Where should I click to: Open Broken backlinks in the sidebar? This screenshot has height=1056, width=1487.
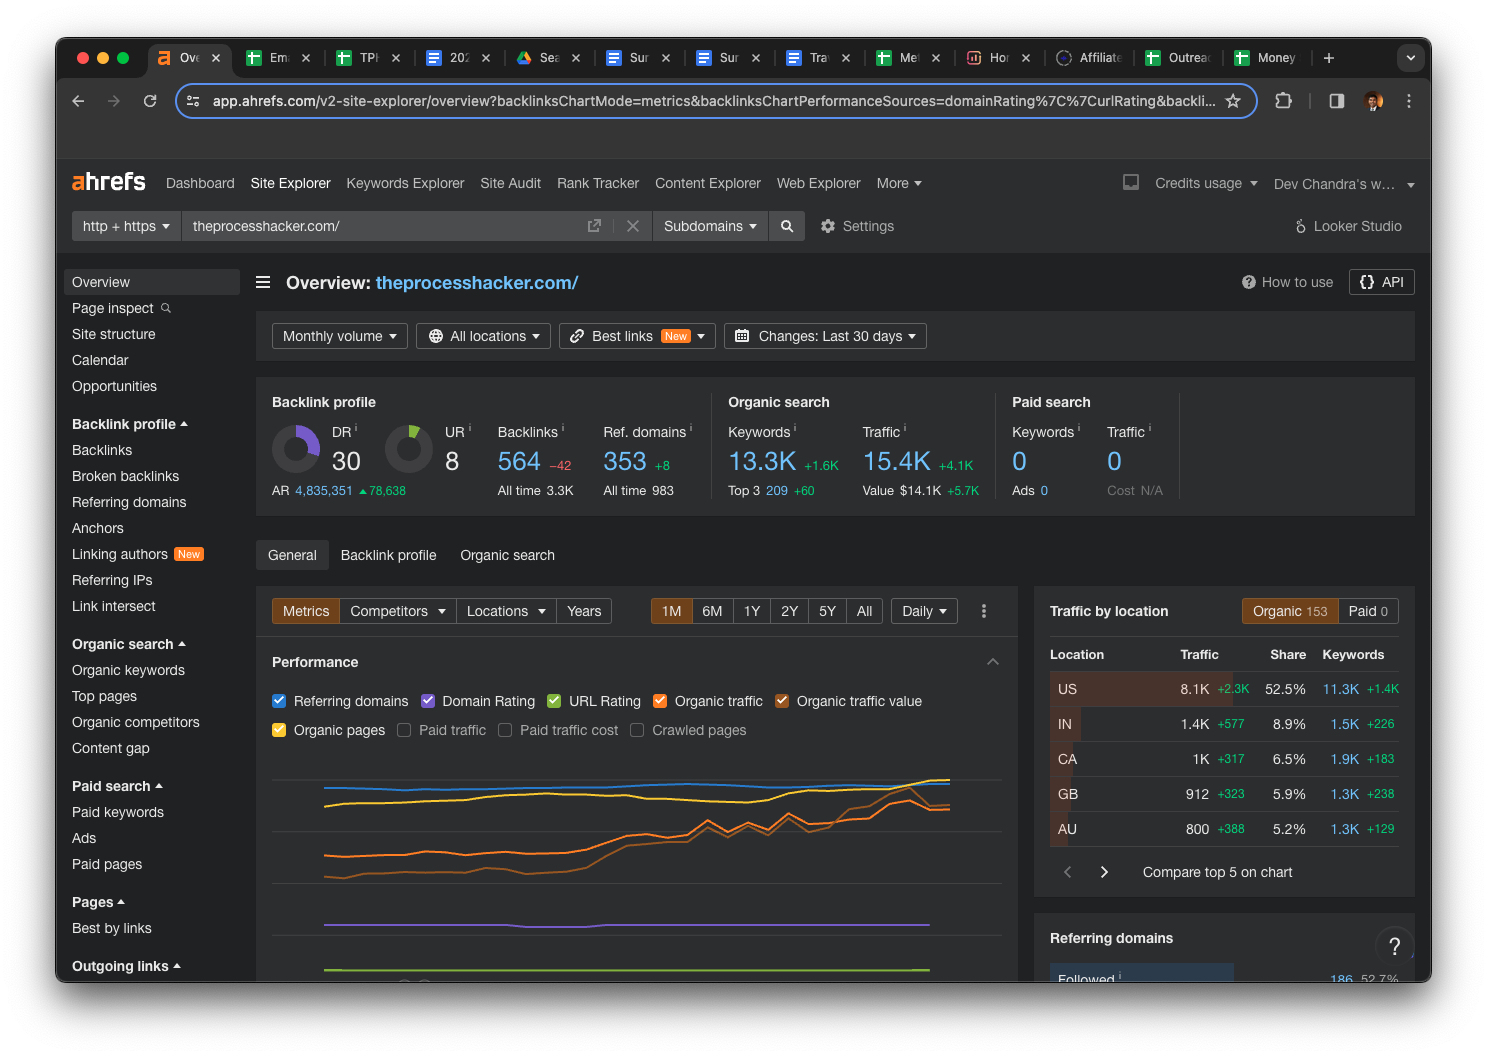point(125,476)
